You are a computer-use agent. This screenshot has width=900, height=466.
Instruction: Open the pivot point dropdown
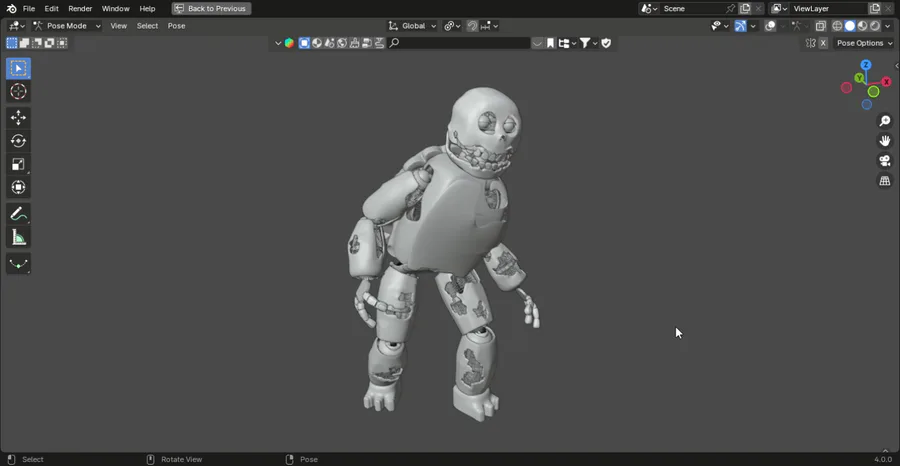coord(453,26)
